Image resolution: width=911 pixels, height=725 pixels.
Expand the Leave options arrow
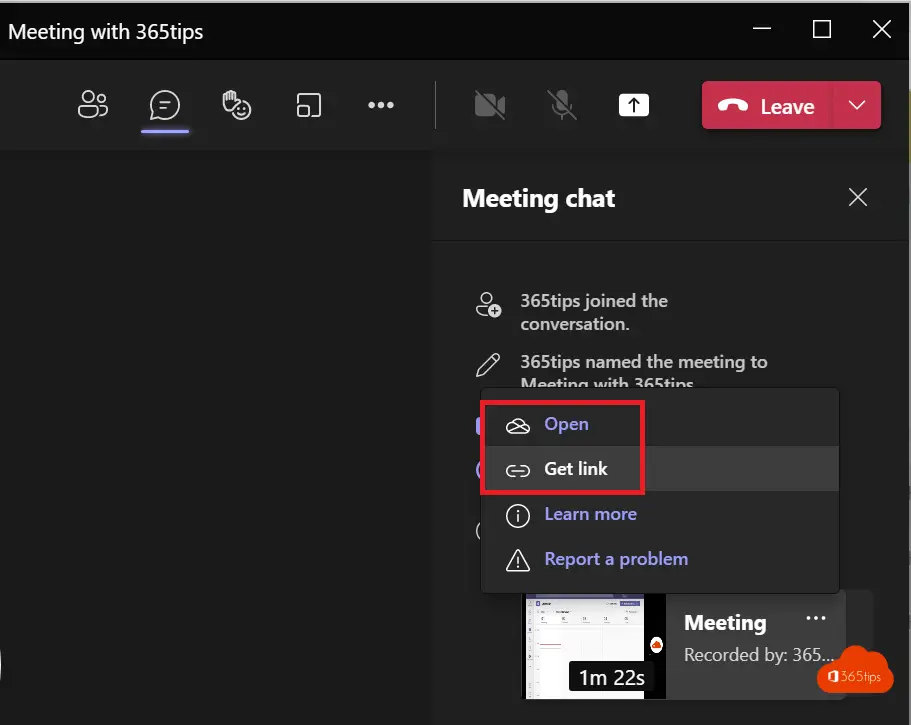click(857, 106)
